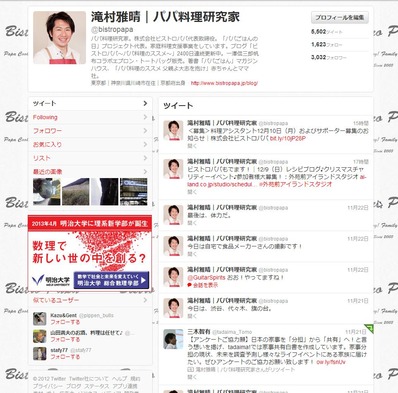The height and width of the screenshot is (393, 398).
Task: Open ステータス footer link
Action: pos(97,386)
